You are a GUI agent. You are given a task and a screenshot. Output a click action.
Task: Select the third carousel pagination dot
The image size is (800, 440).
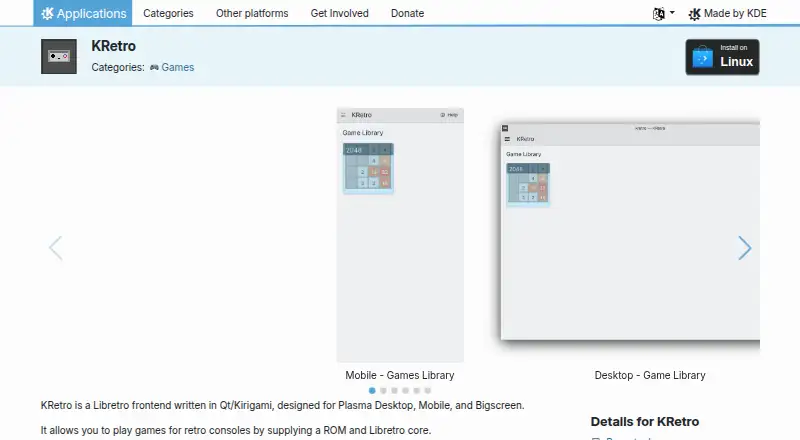click(394, 390)
